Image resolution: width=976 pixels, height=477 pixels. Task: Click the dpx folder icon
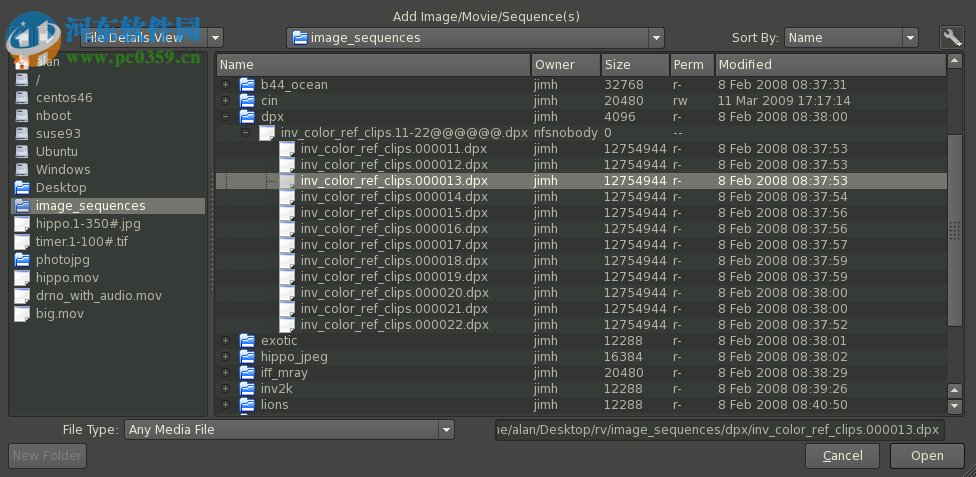click(247, 117)
